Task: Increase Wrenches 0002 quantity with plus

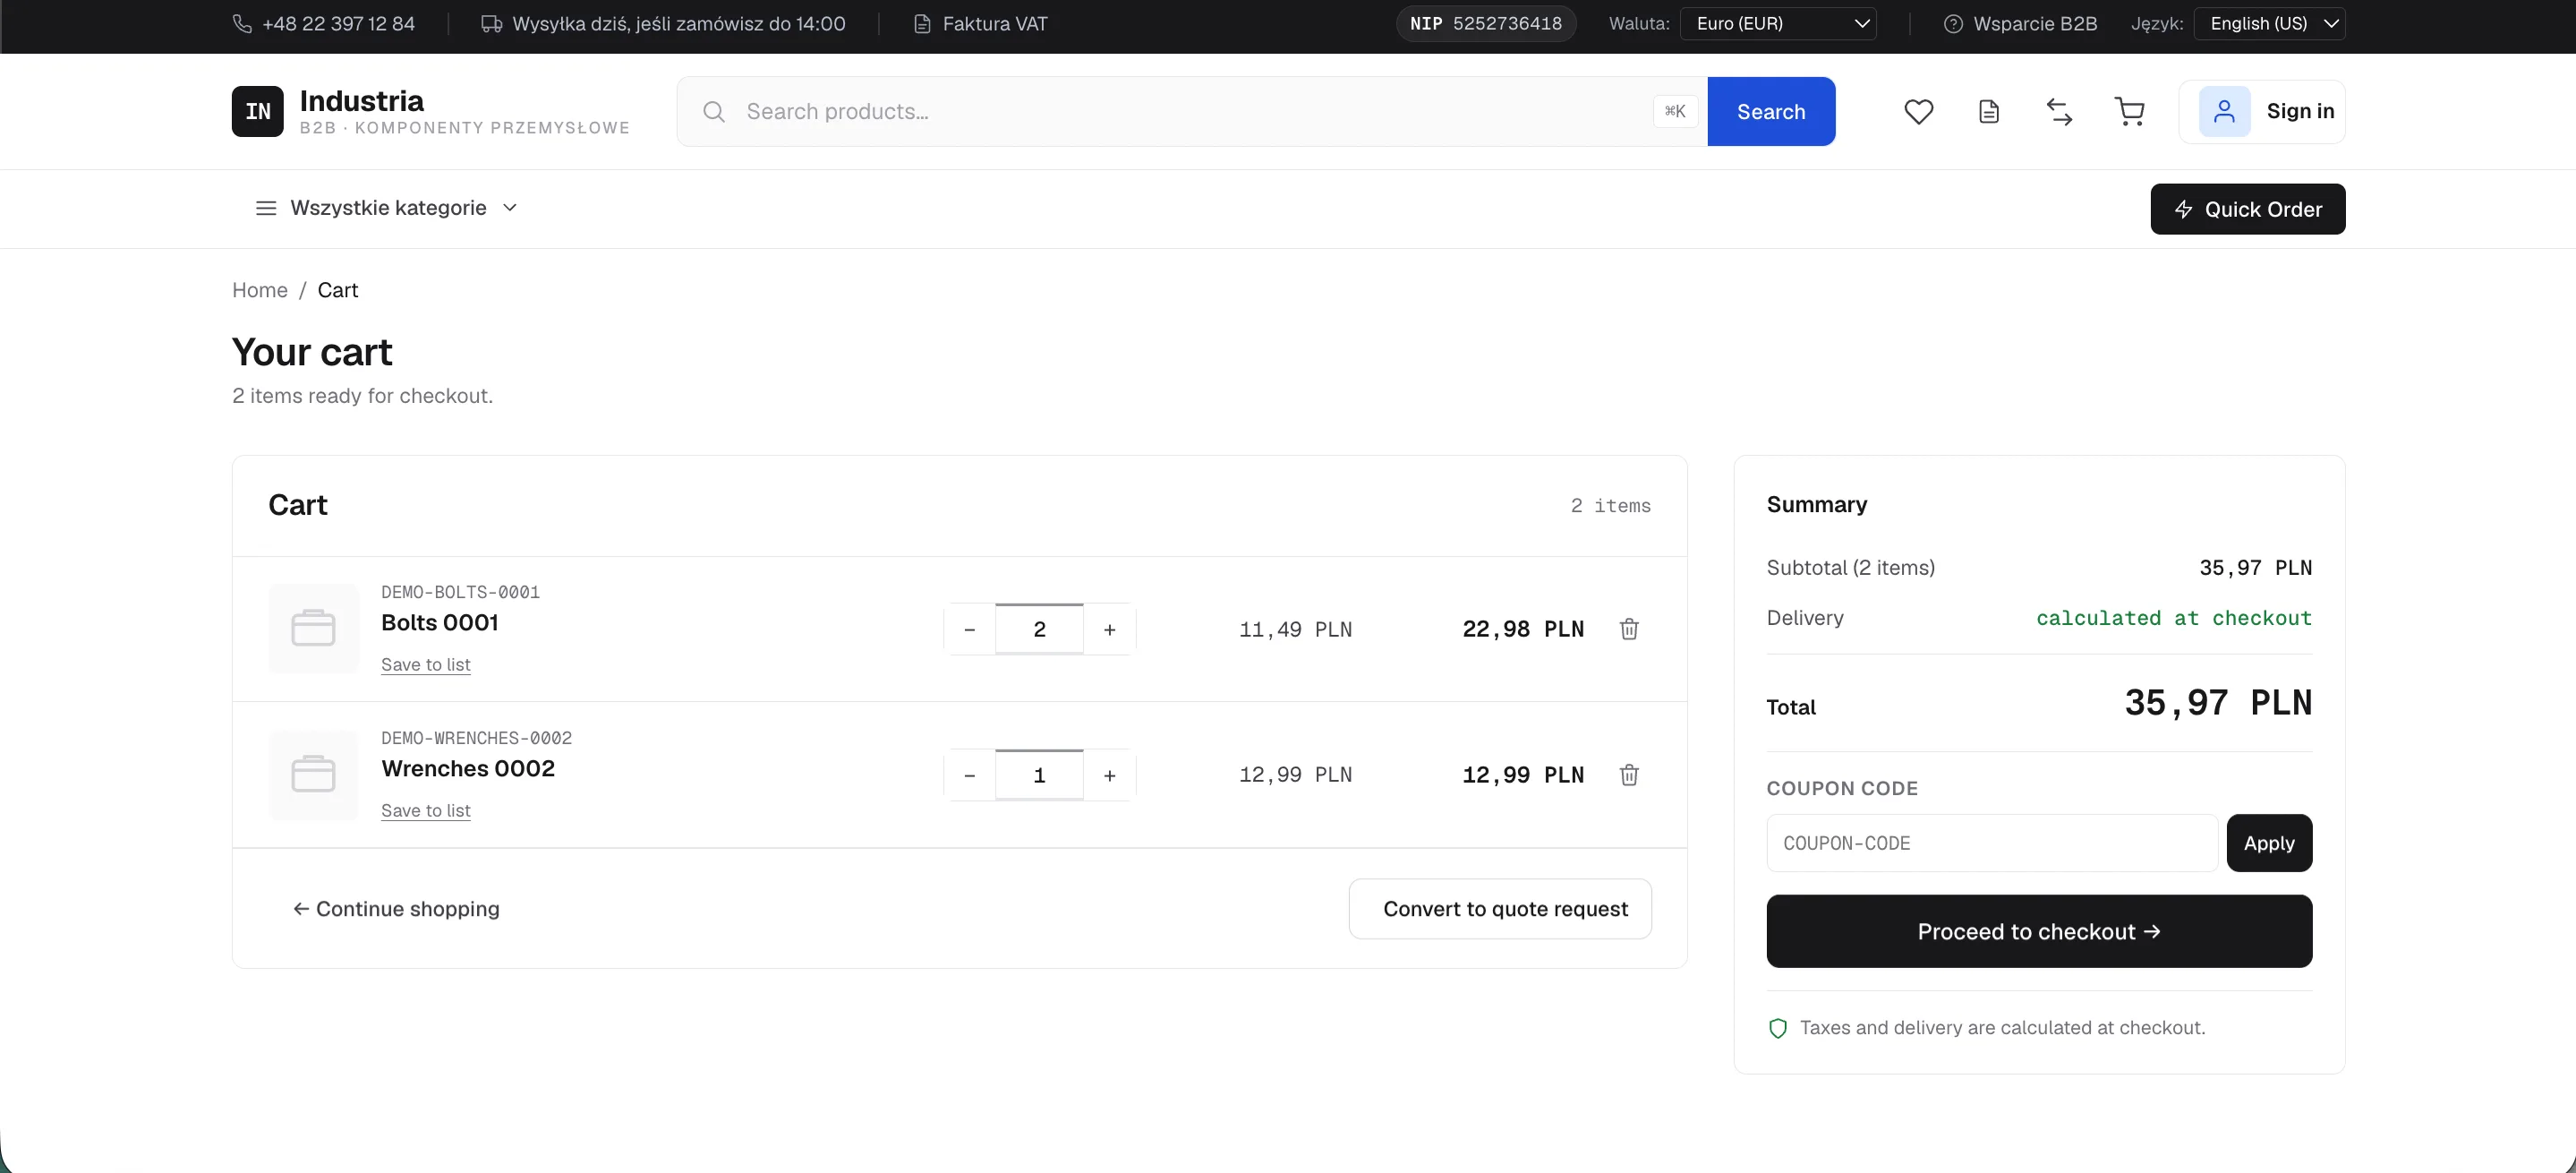Action: pyautogui.click(x=1109, y=776)
